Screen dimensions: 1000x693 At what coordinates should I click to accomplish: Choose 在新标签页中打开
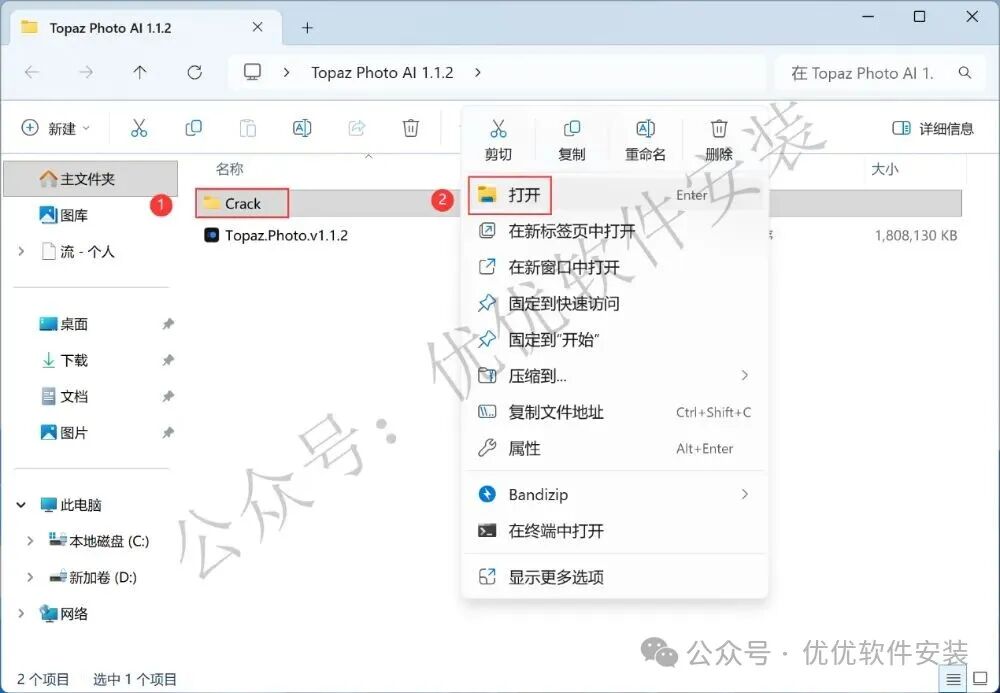coord(614,231)
